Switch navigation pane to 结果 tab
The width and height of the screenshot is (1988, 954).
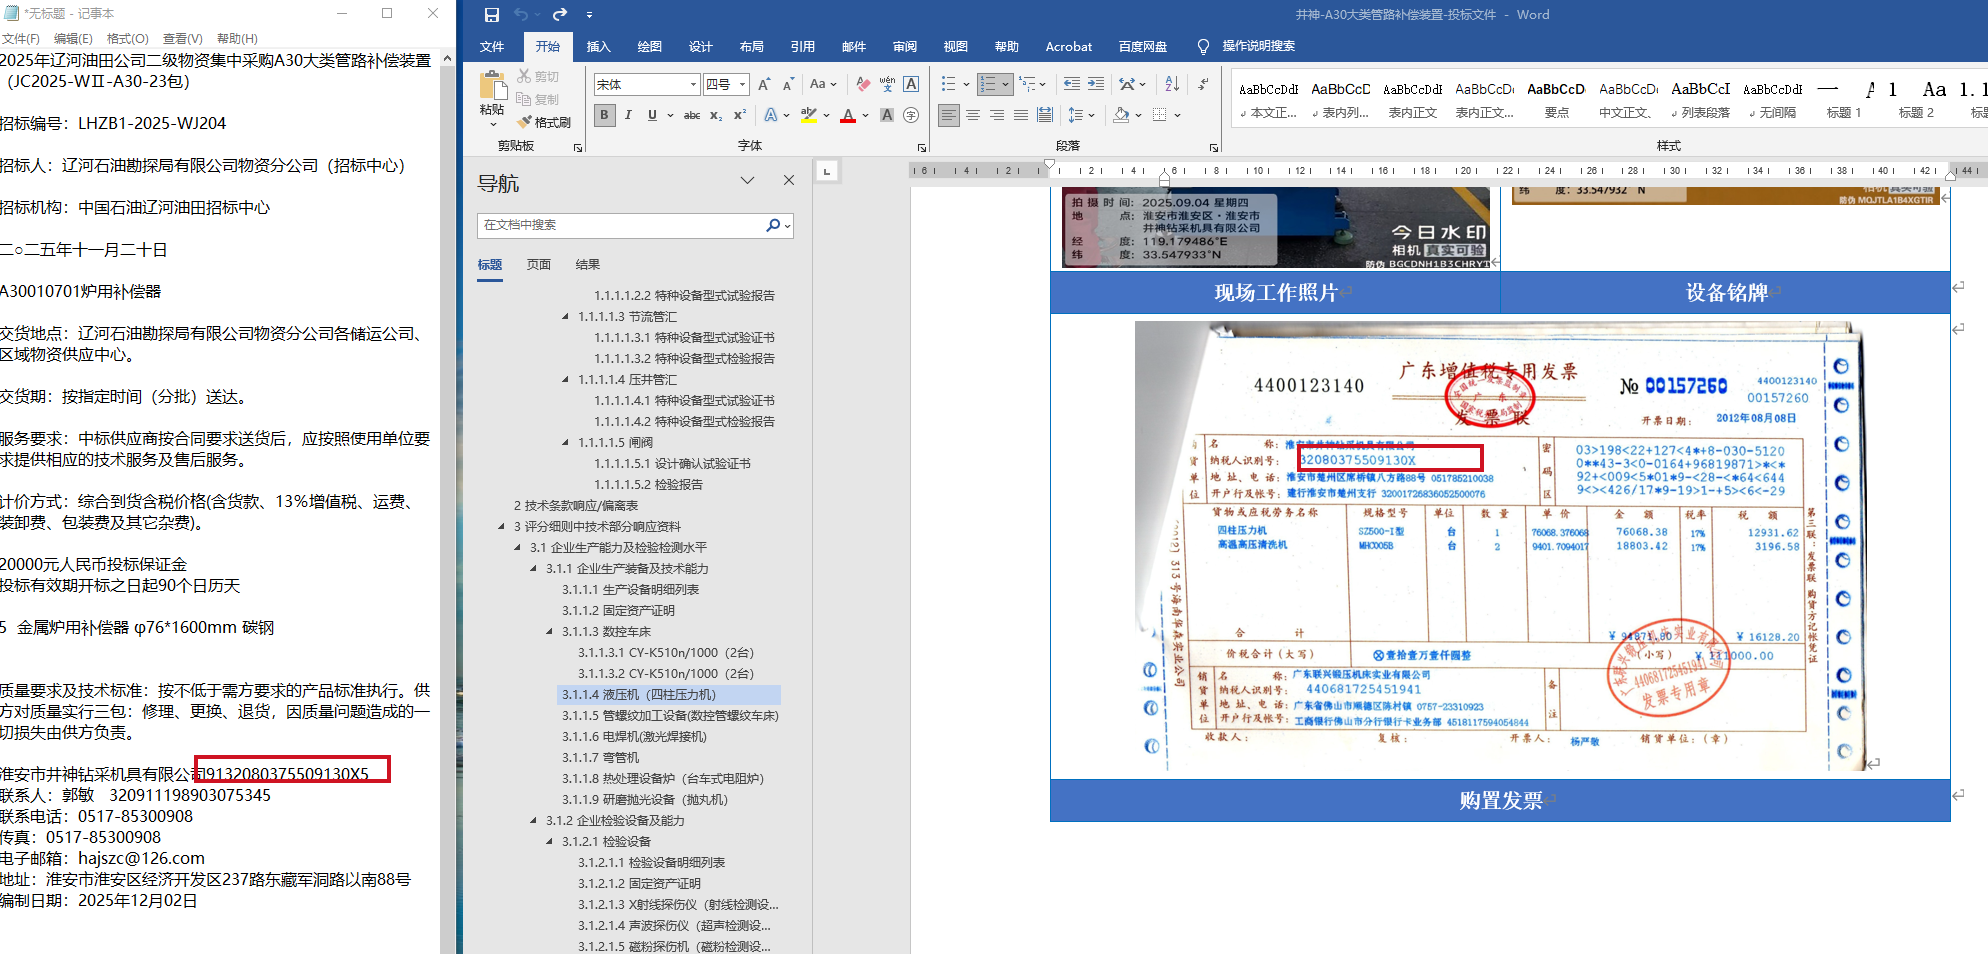point(588,265)
